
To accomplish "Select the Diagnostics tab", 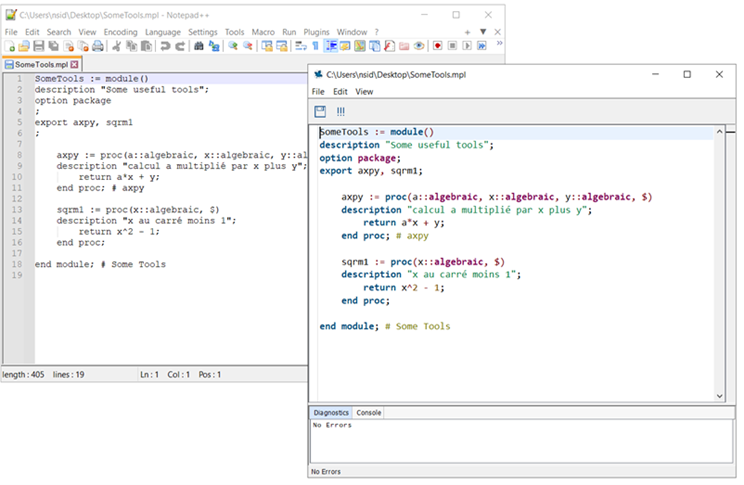I will (331, 412).
